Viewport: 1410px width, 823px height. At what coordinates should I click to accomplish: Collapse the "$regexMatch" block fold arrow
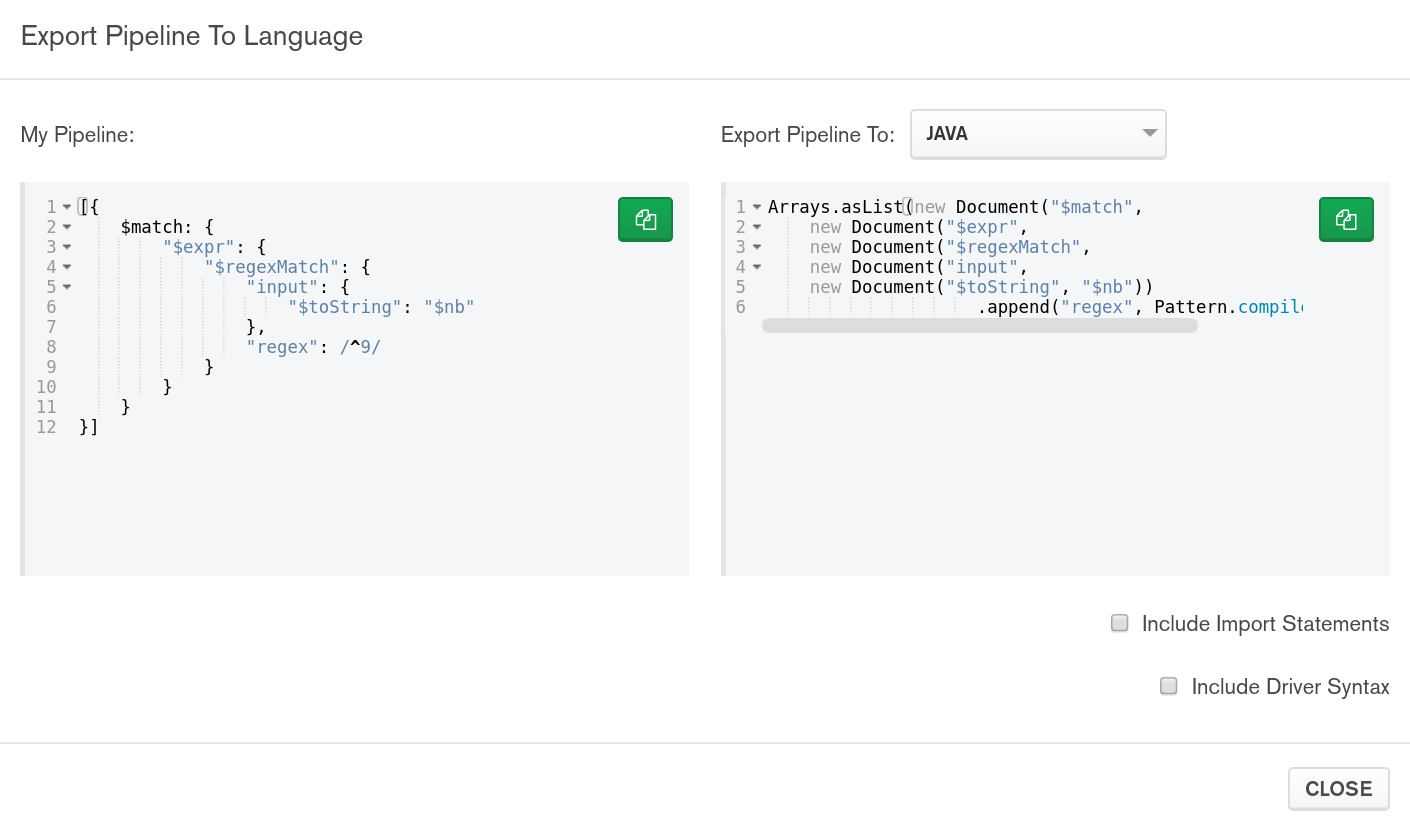point(66,267)
